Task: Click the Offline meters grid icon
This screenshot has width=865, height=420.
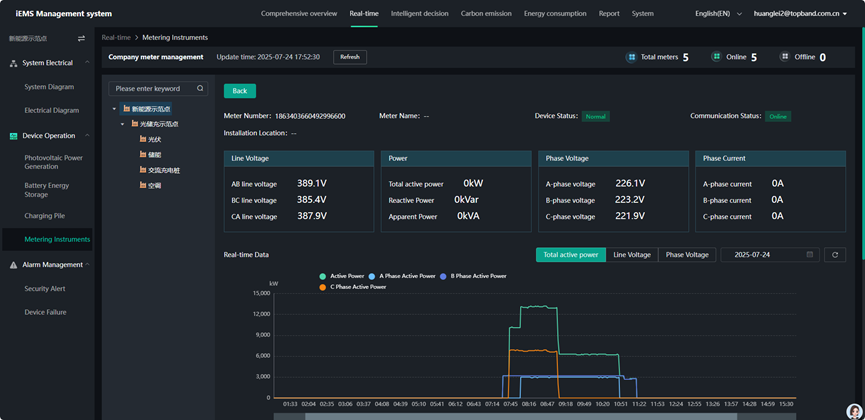Action: coord(784,56)
